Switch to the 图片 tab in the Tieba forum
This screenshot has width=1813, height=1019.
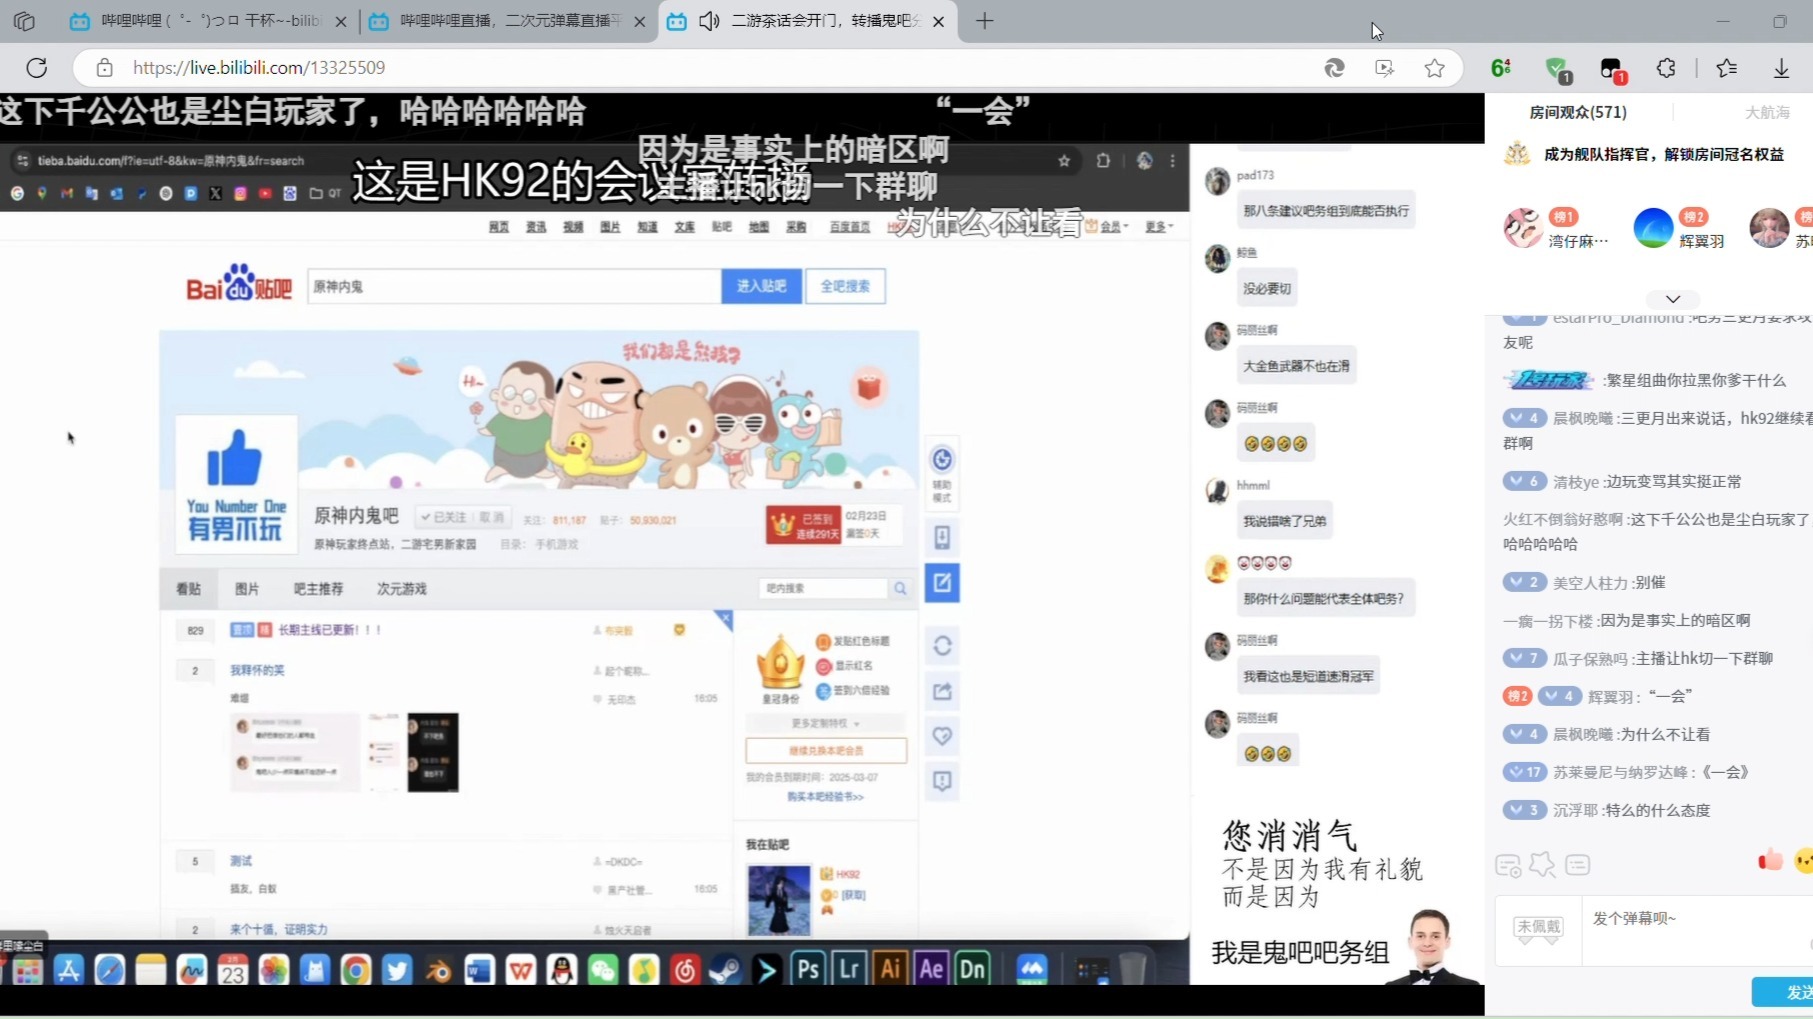pos(248,588)
